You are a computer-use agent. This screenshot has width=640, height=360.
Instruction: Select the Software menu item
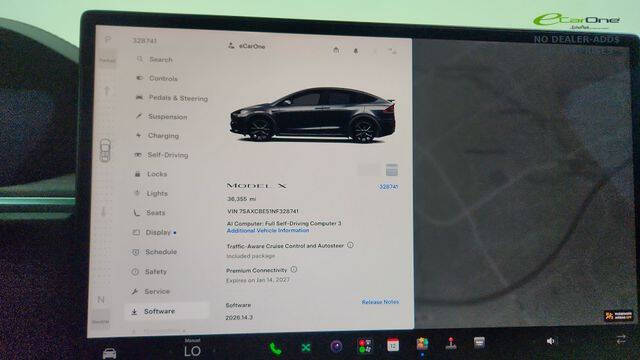point(167,311)
